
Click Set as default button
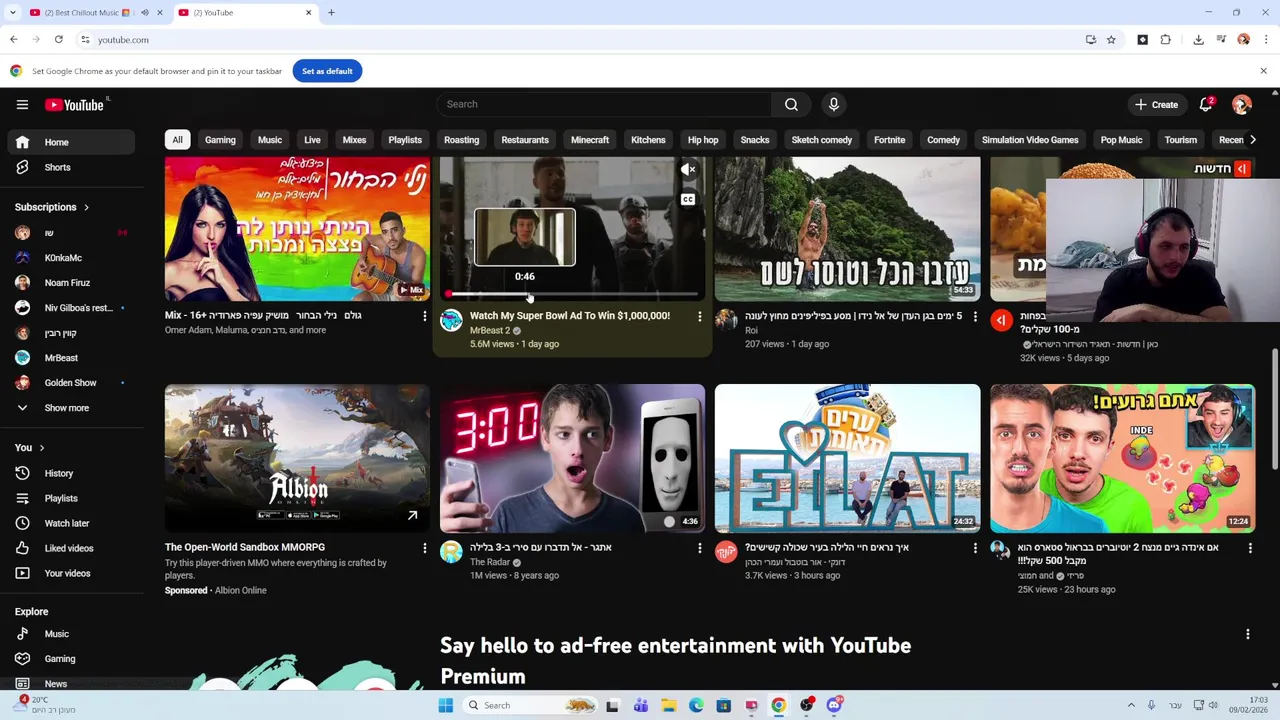tap(327, 71)
